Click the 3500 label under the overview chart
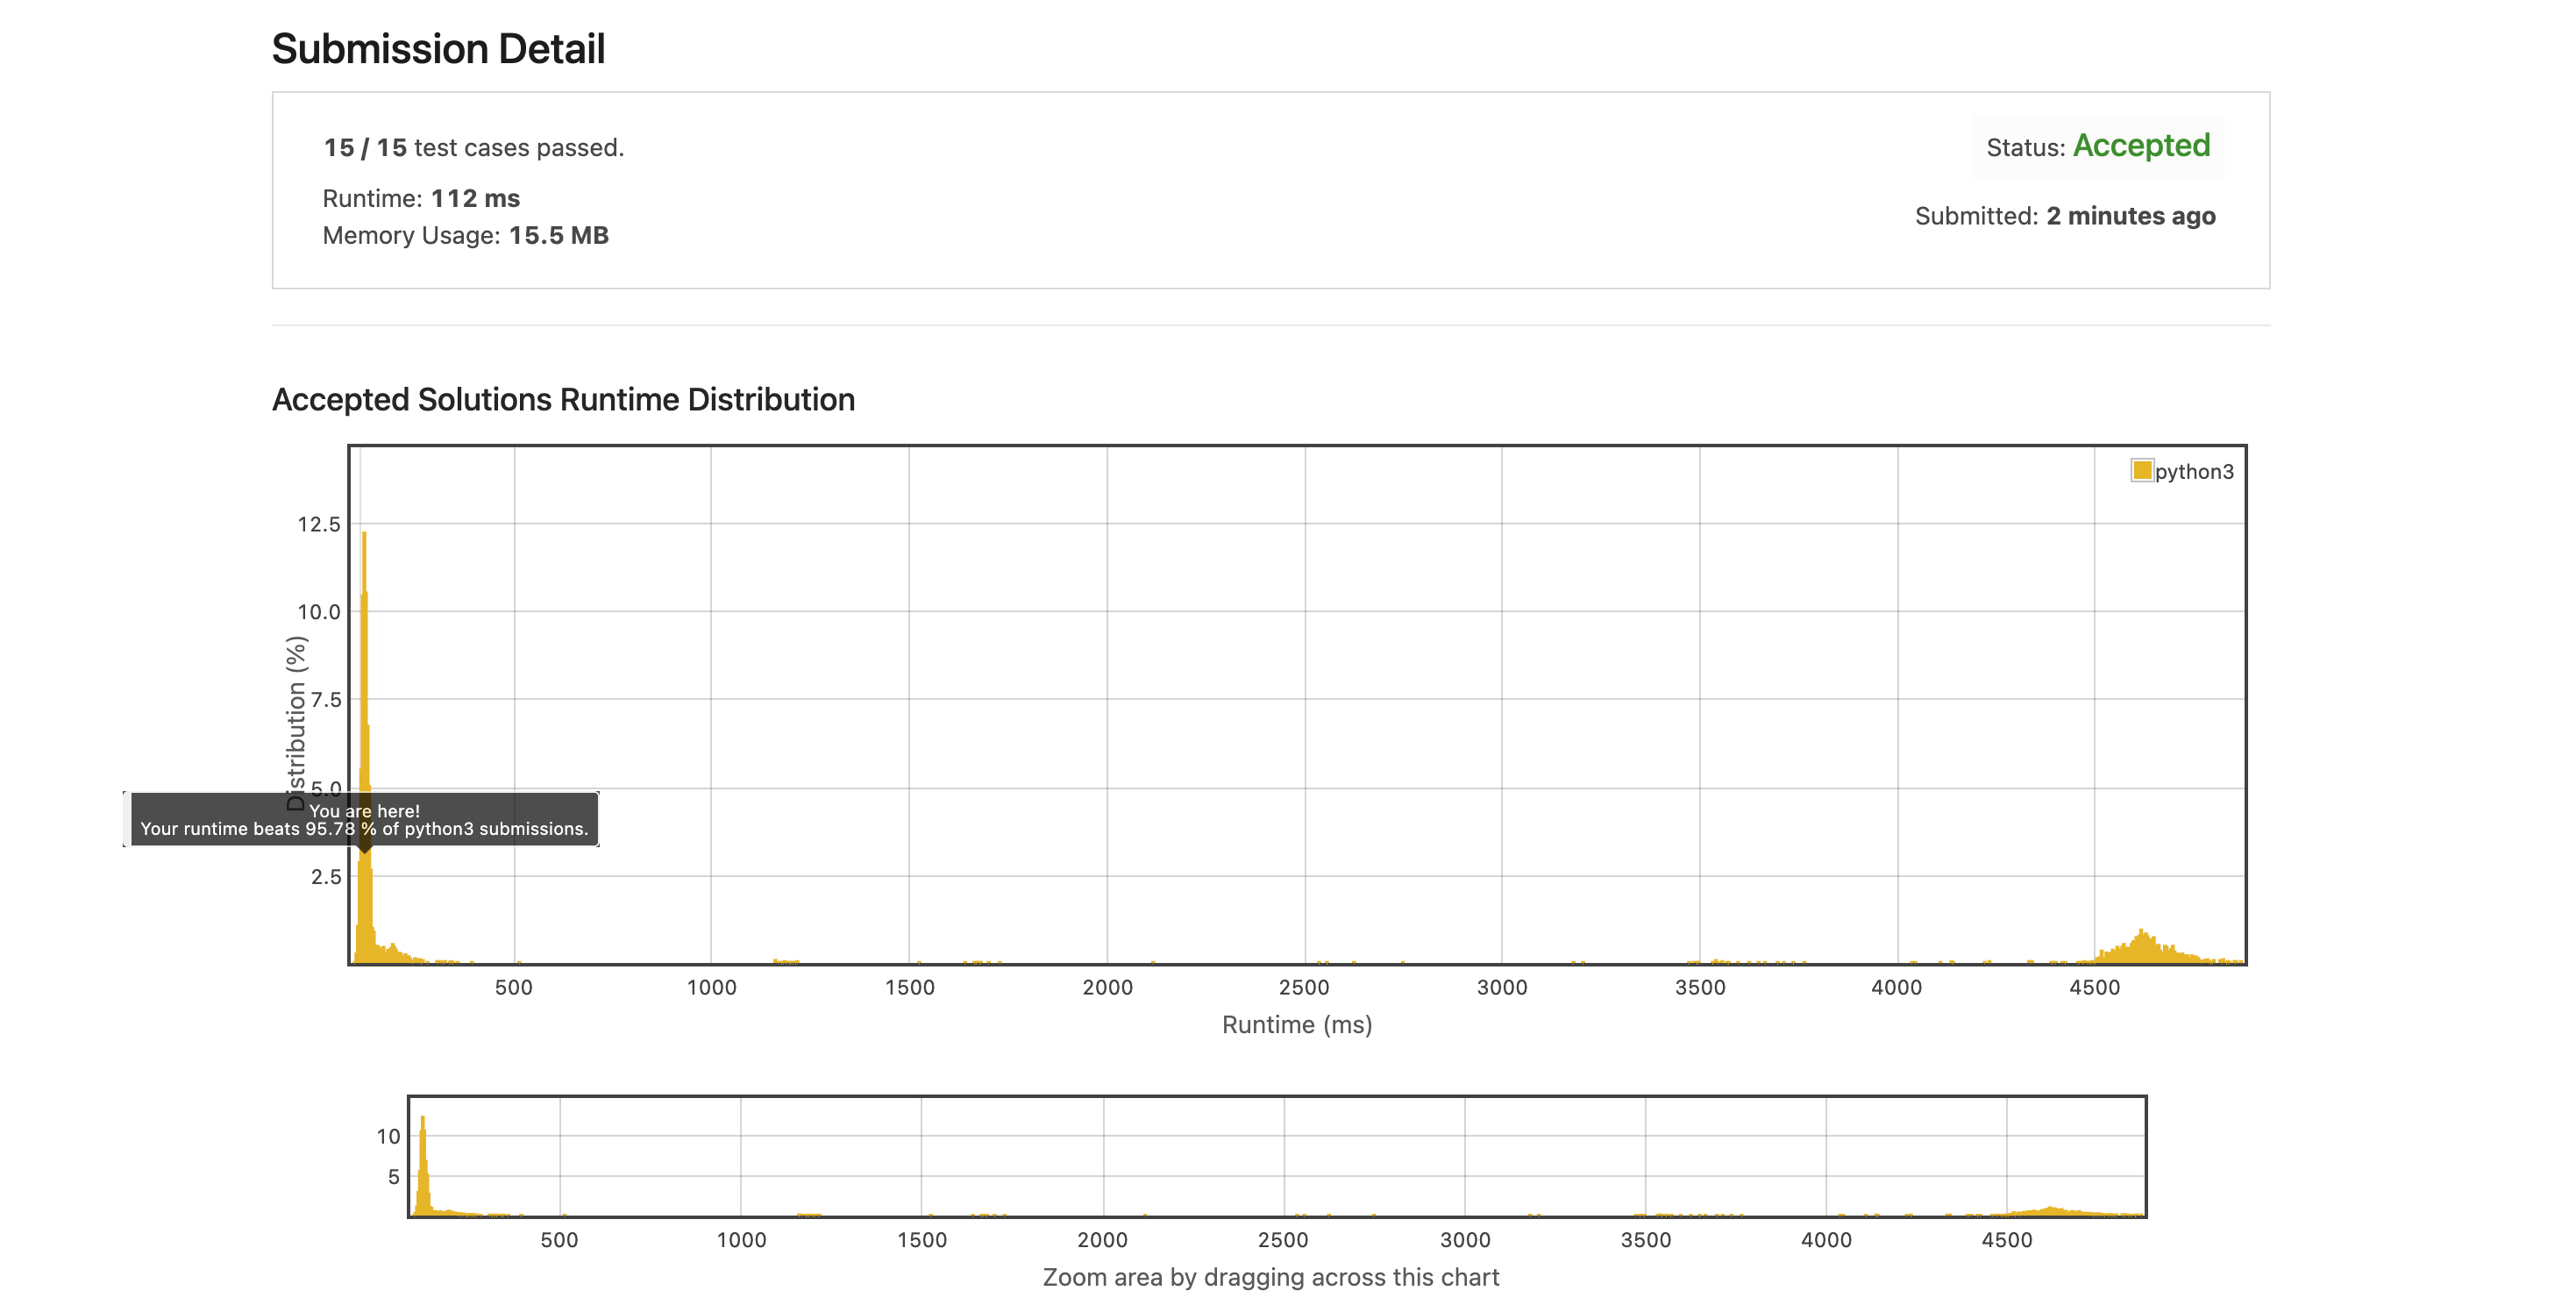The width and height of the screenshot is (2576, 1298). pos(1645,1240)
